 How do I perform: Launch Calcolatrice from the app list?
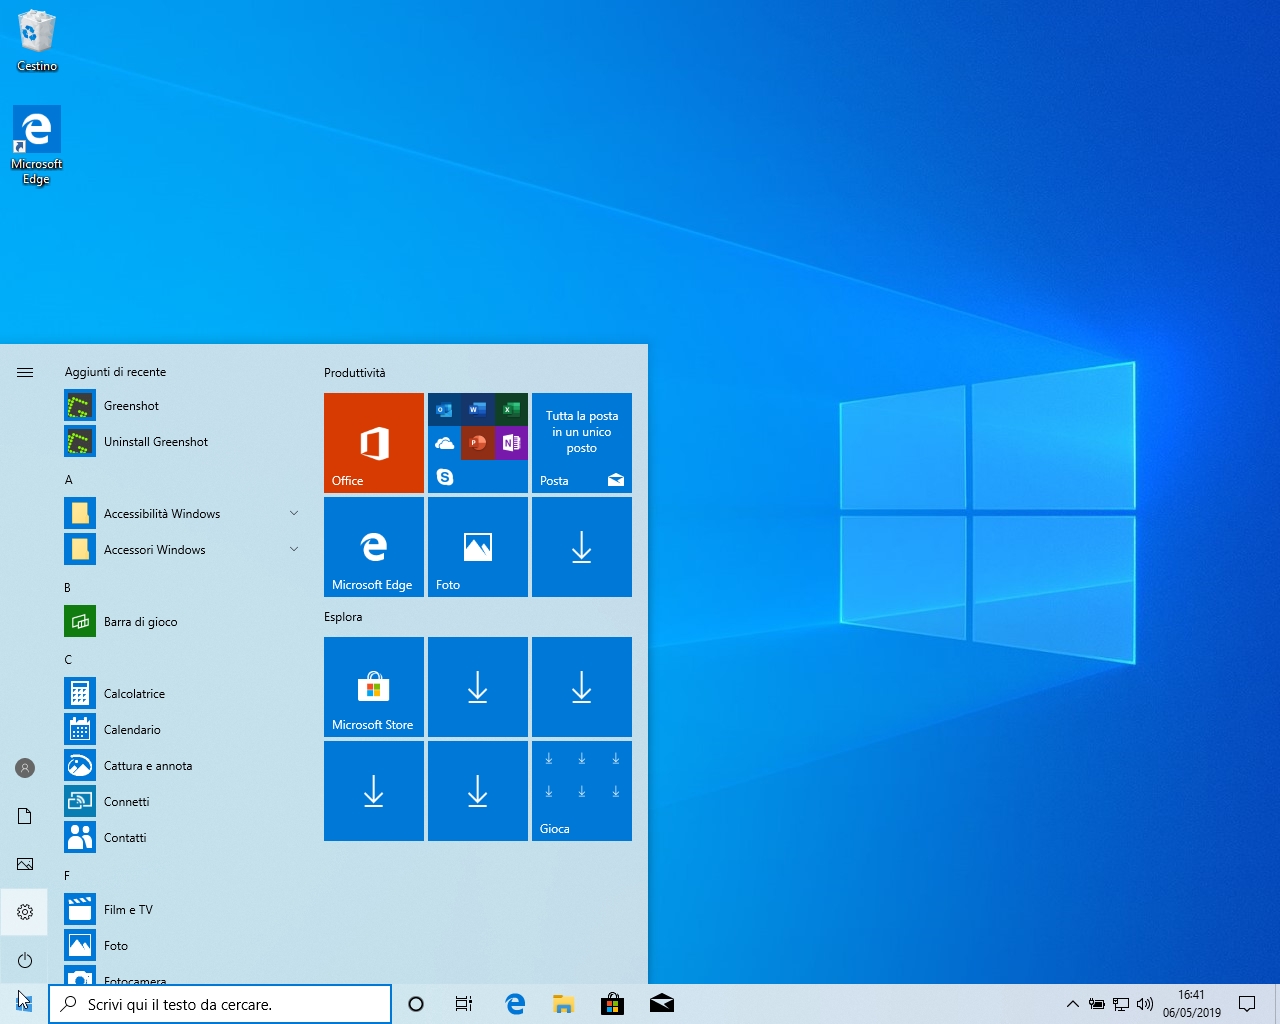pos(182,694)
